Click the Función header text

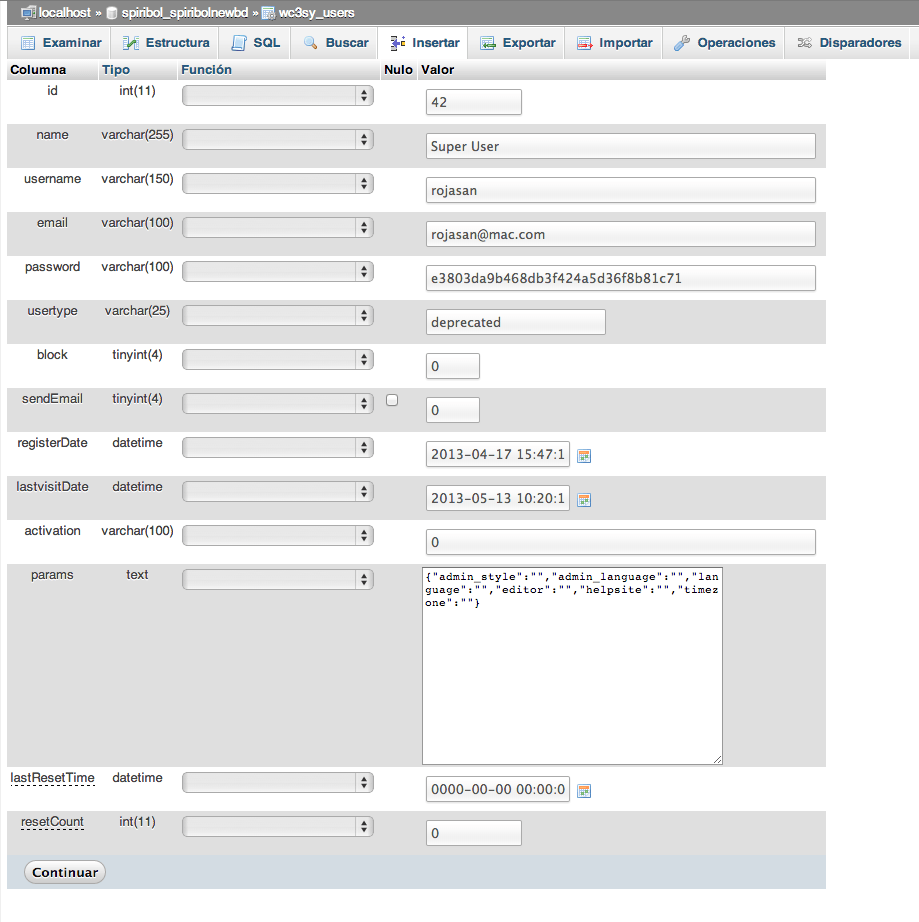pyautogui.click(x=206, y=69)
